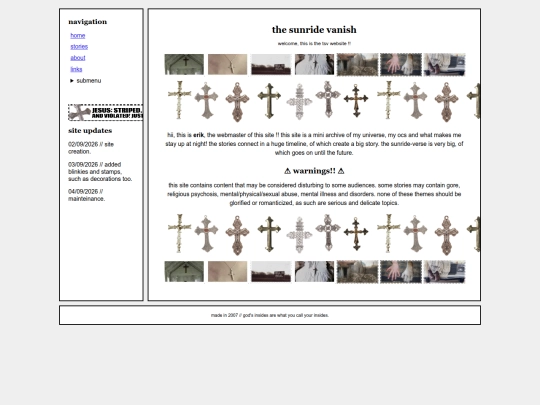Screen dimensions: 540x405
Task: Click silver ornate cross below the warnings text
Action: point(328,232)
